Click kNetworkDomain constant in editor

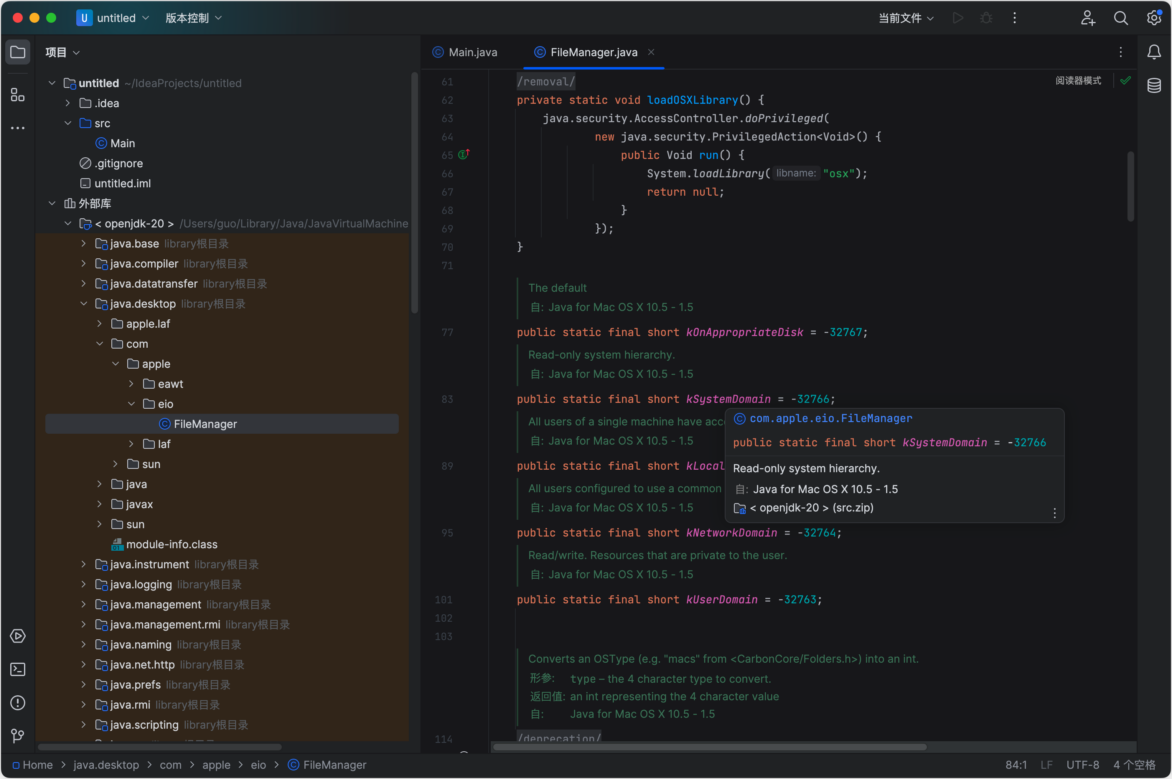point(731,533)
